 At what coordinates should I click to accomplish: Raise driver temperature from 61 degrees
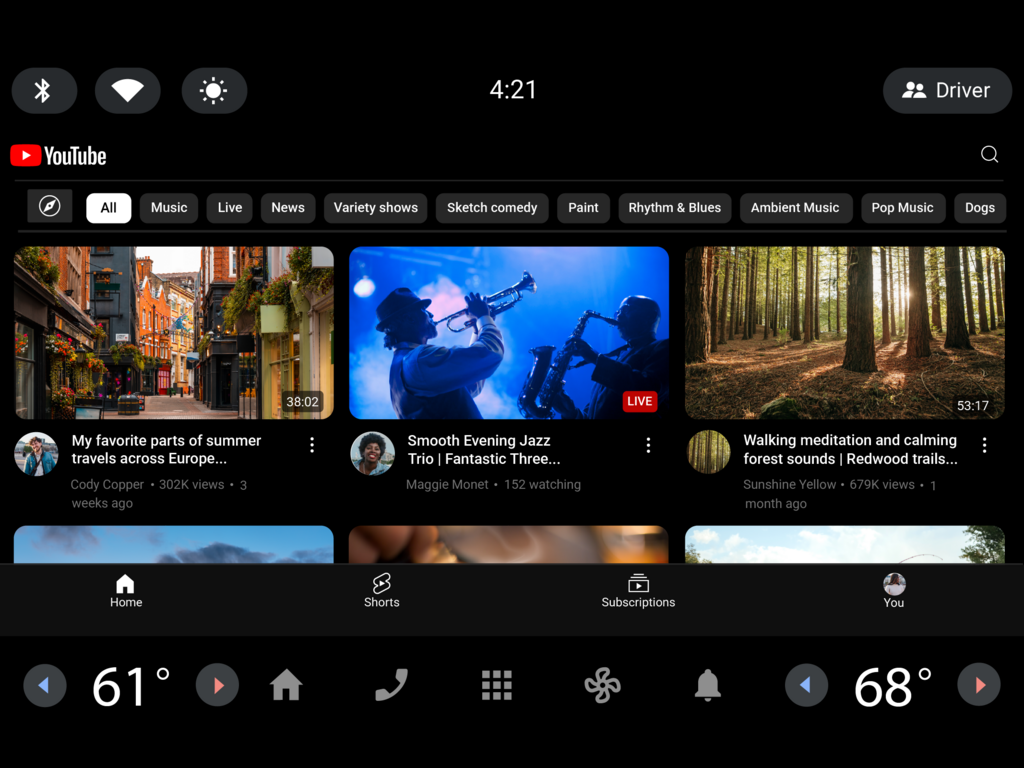tap(215, 685)
